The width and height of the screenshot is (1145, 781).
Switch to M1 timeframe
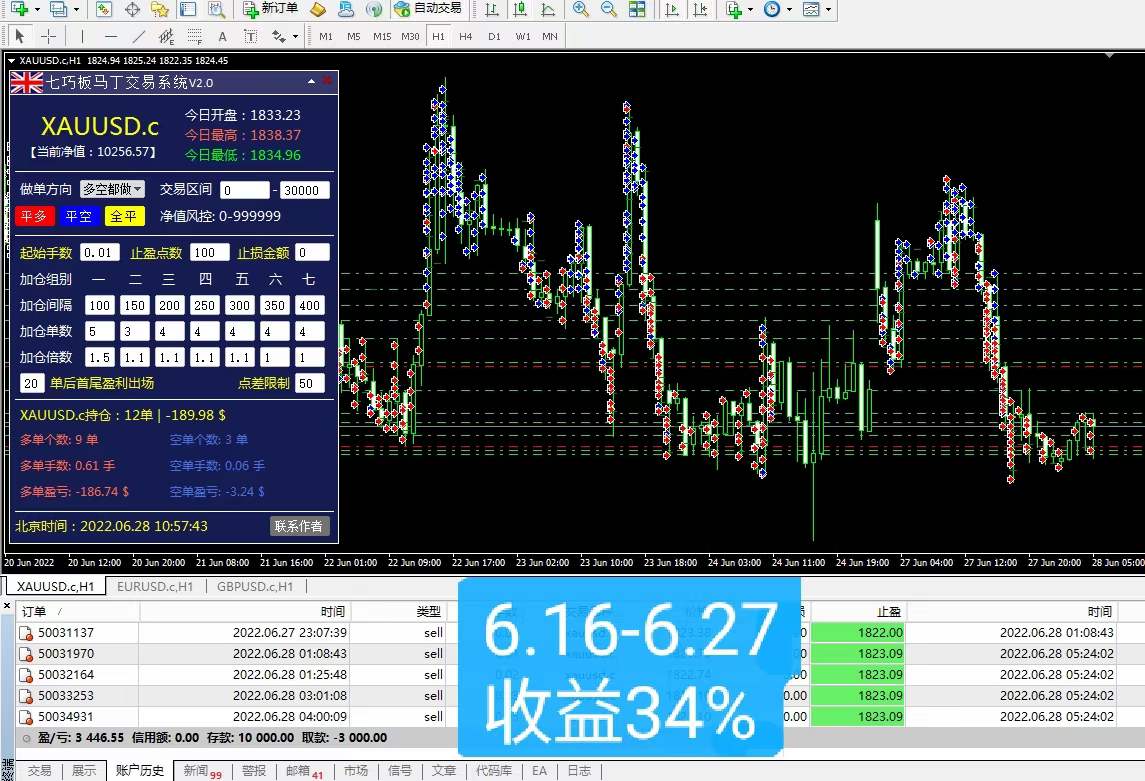point(326,36)
